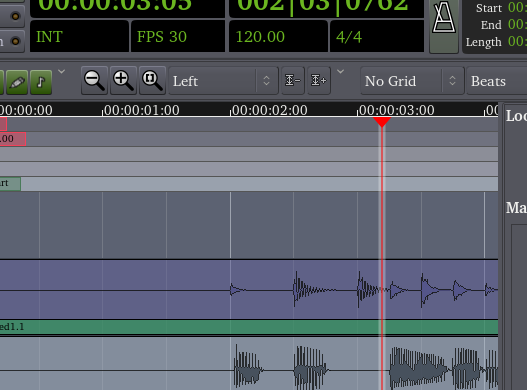Screen dimensions: 527x390
Task: Open the Left zoom focus dropdown
Action: coord(223,81)
